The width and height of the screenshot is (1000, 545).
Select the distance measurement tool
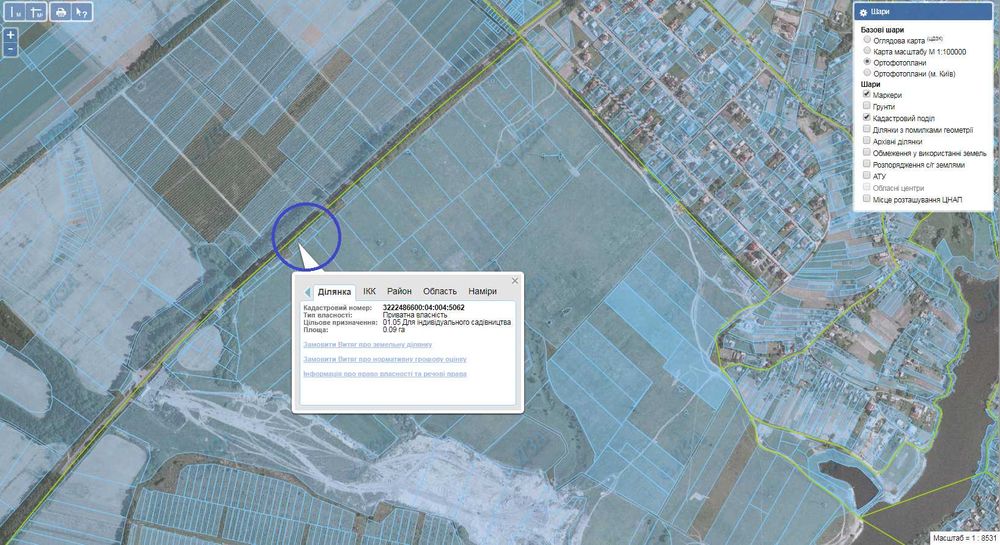tap(17, 12)
